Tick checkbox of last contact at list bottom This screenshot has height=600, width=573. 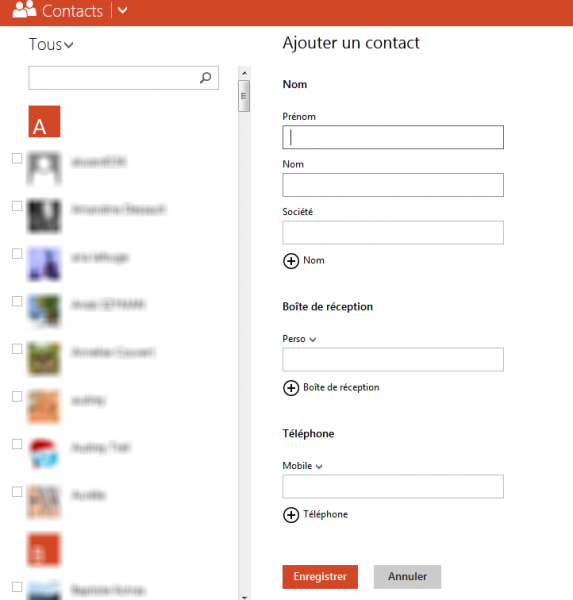coord(17,587)
